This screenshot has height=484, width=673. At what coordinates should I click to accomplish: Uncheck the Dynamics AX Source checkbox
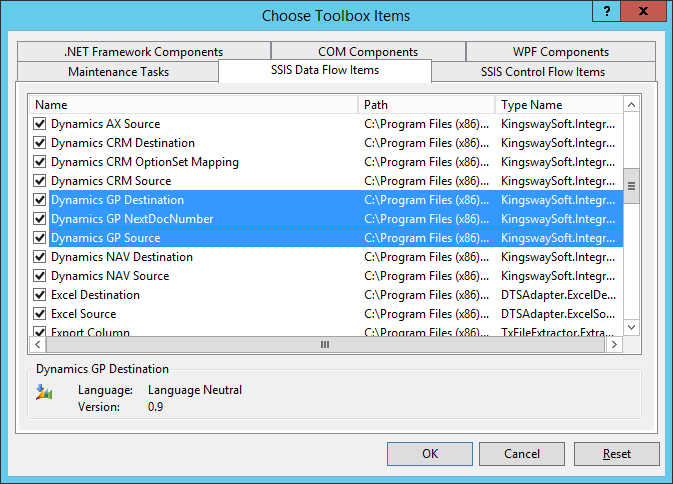click(x=39, y=124)
